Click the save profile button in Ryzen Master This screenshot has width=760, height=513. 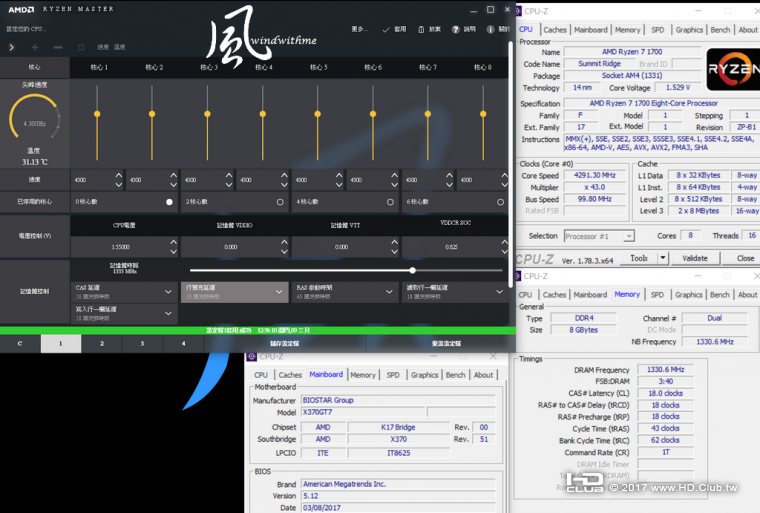pyautogui.click(x=284, y=343)
